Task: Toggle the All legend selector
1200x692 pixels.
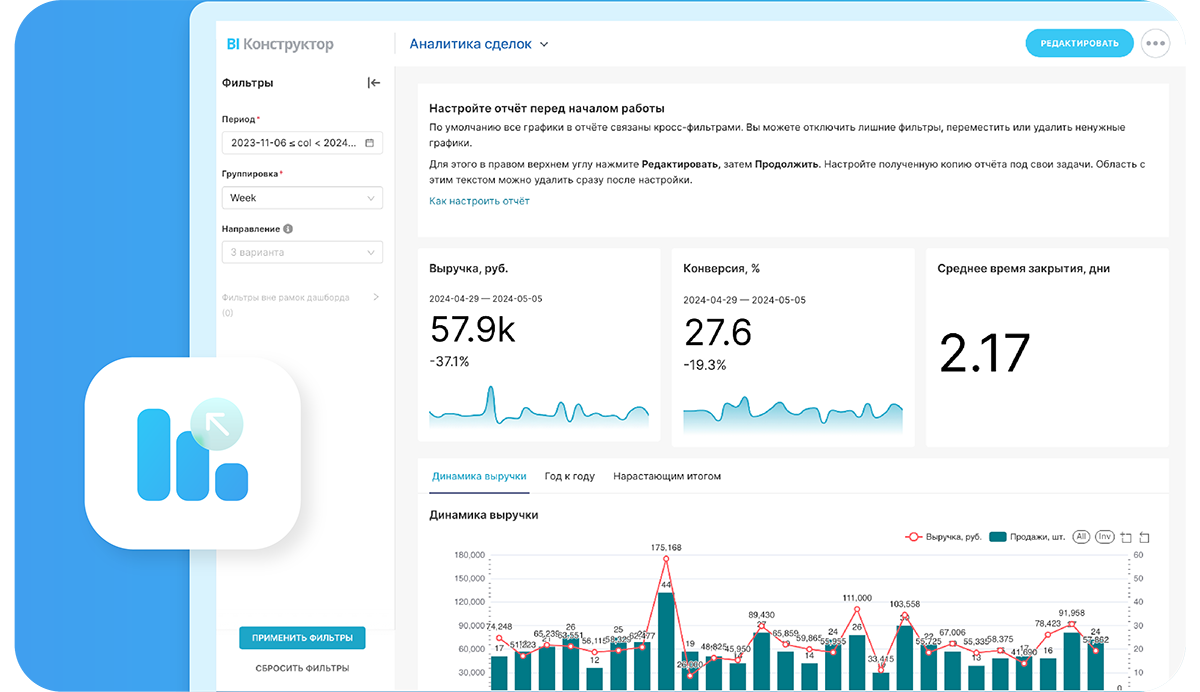Action: coord(1081,537)
